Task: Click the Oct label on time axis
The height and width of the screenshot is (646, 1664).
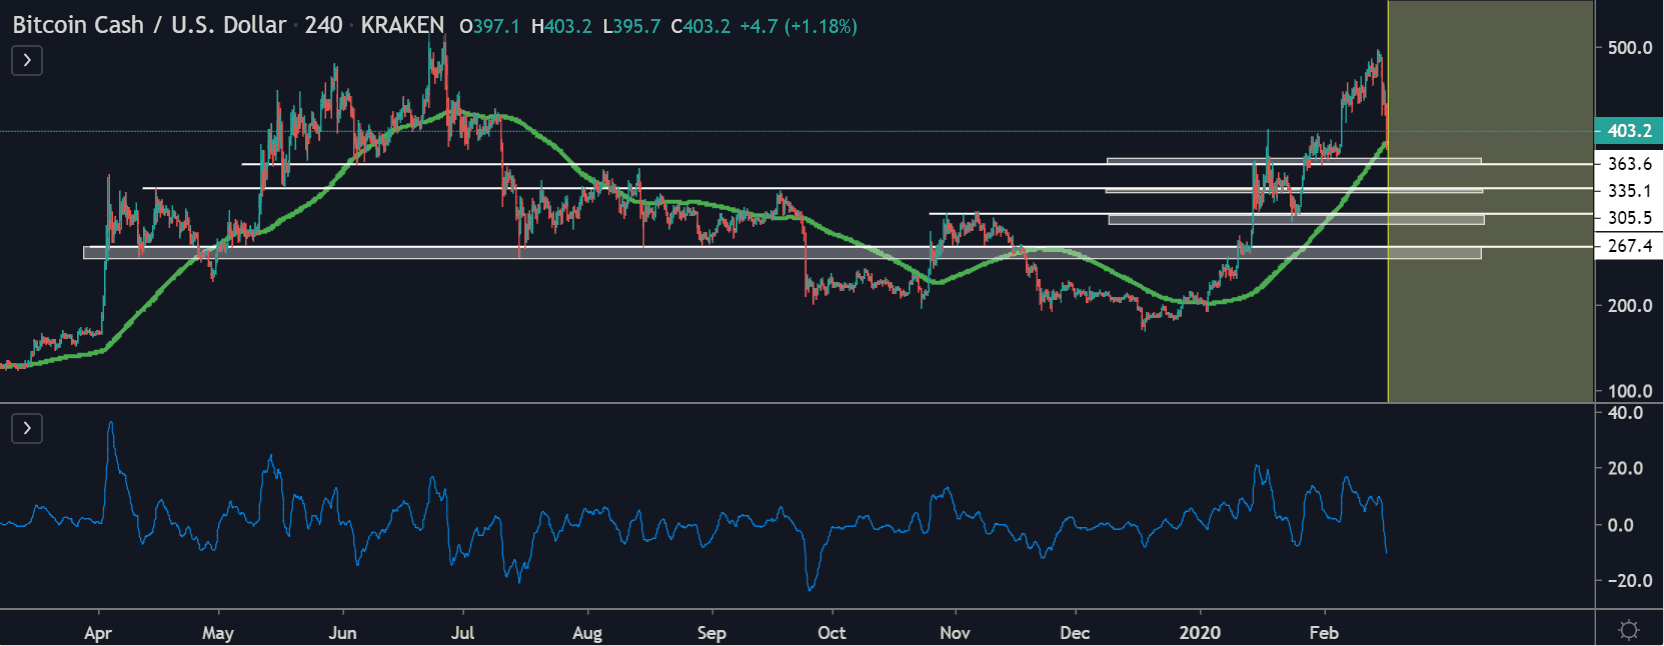Action: click(x=832, y=633)
